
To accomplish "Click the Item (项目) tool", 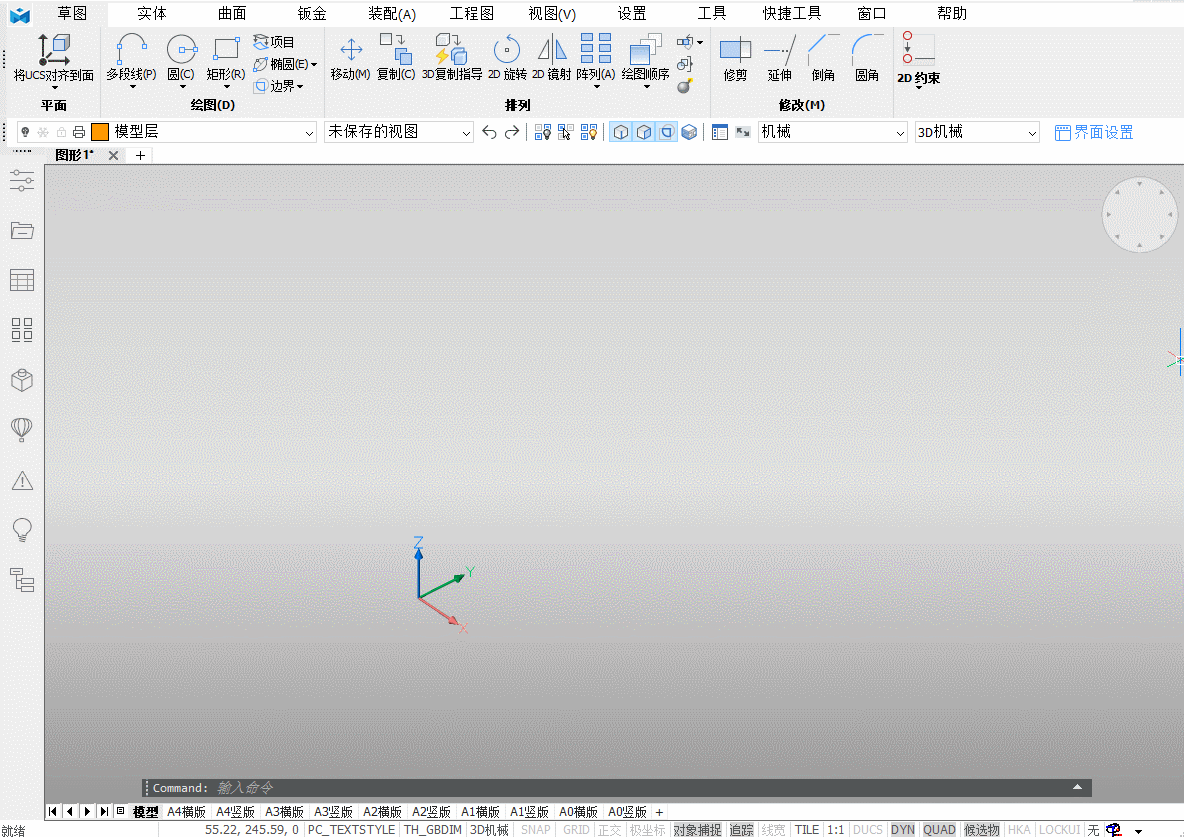I will coord(274,42).
